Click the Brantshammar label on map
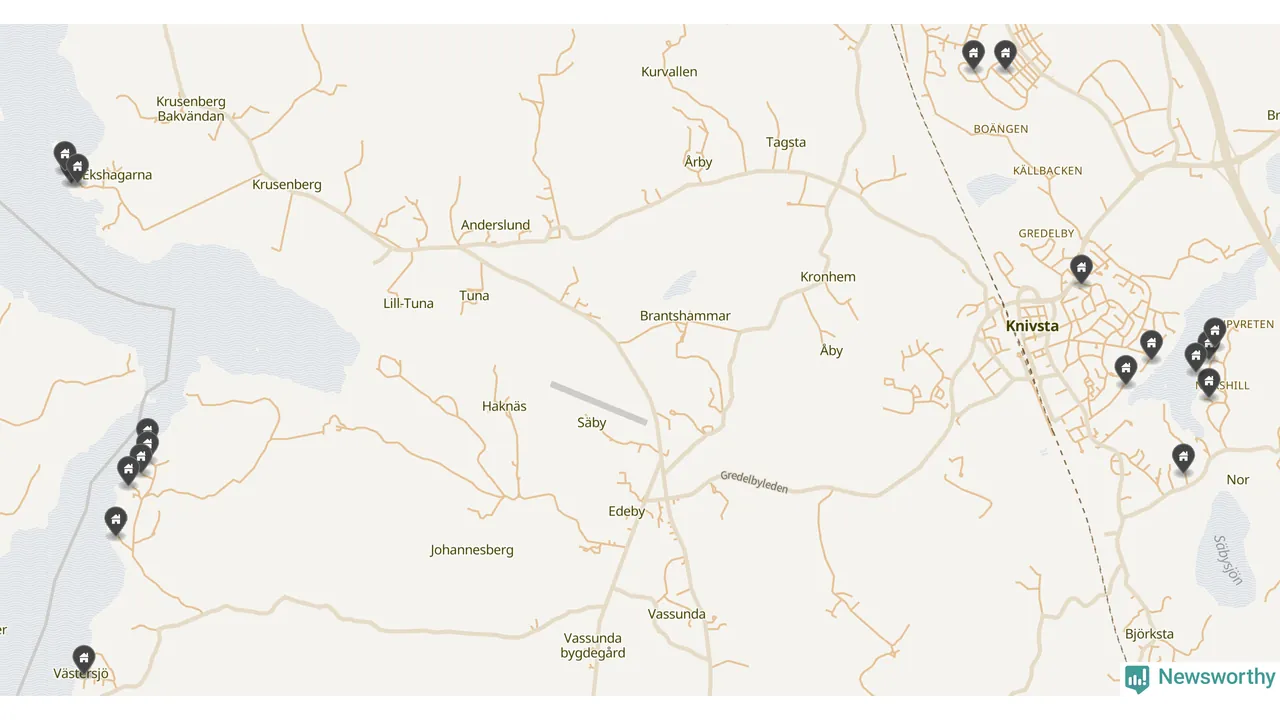Screen dimensions: 1280x720 tap(685, 316)
